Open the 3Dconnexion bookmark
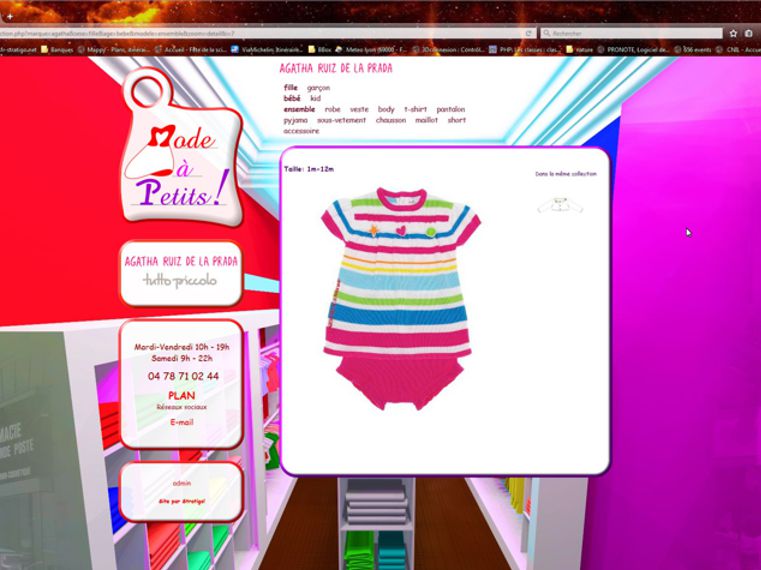The width and height of the screenshot is (761, 570). 448,50
